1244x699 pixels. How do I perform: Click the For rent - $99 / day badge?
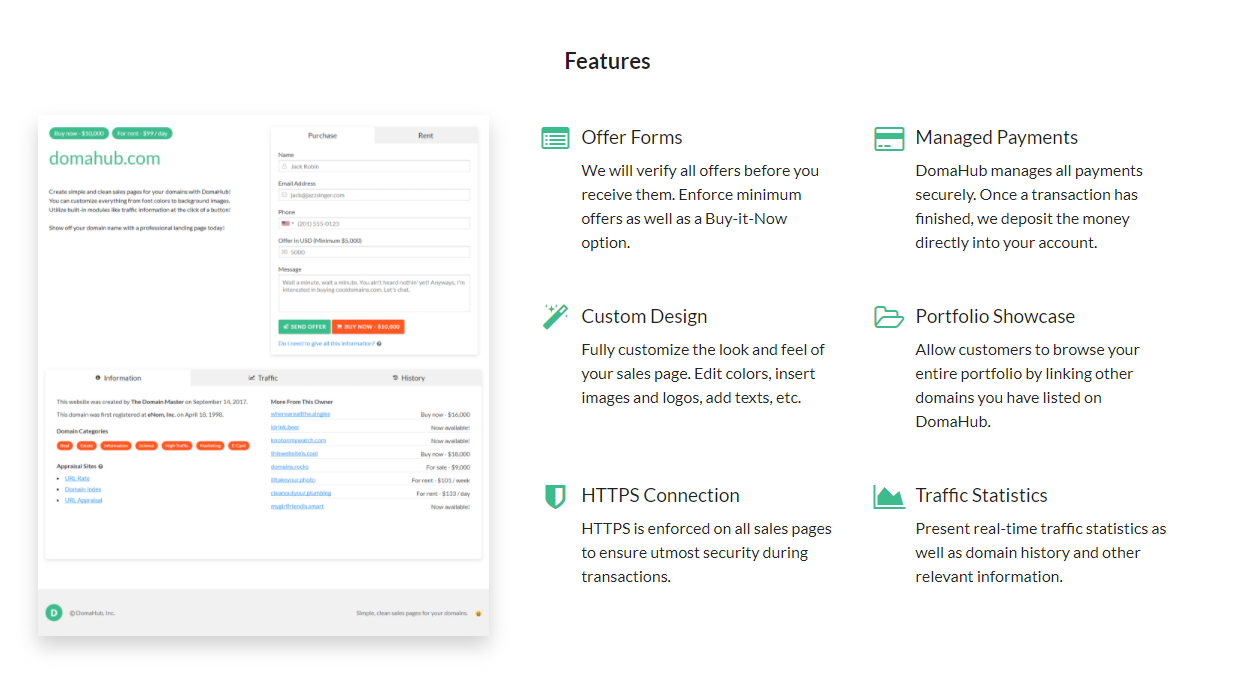point(141,133)
